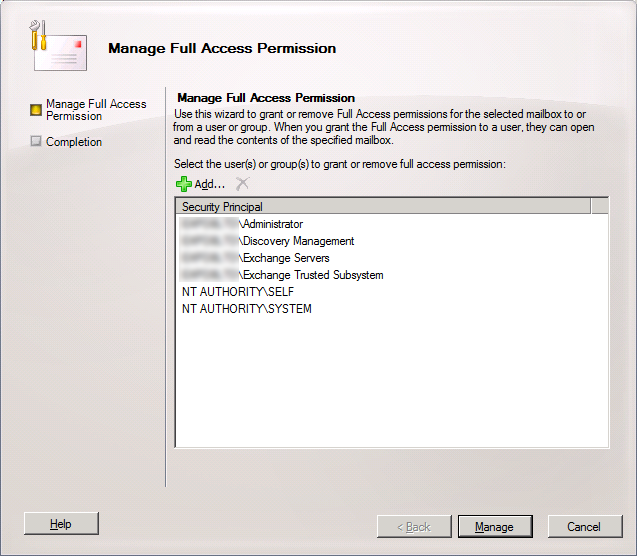Click the yellow step indicator for Manage Full Access Permission

click(x=36, y=110)
